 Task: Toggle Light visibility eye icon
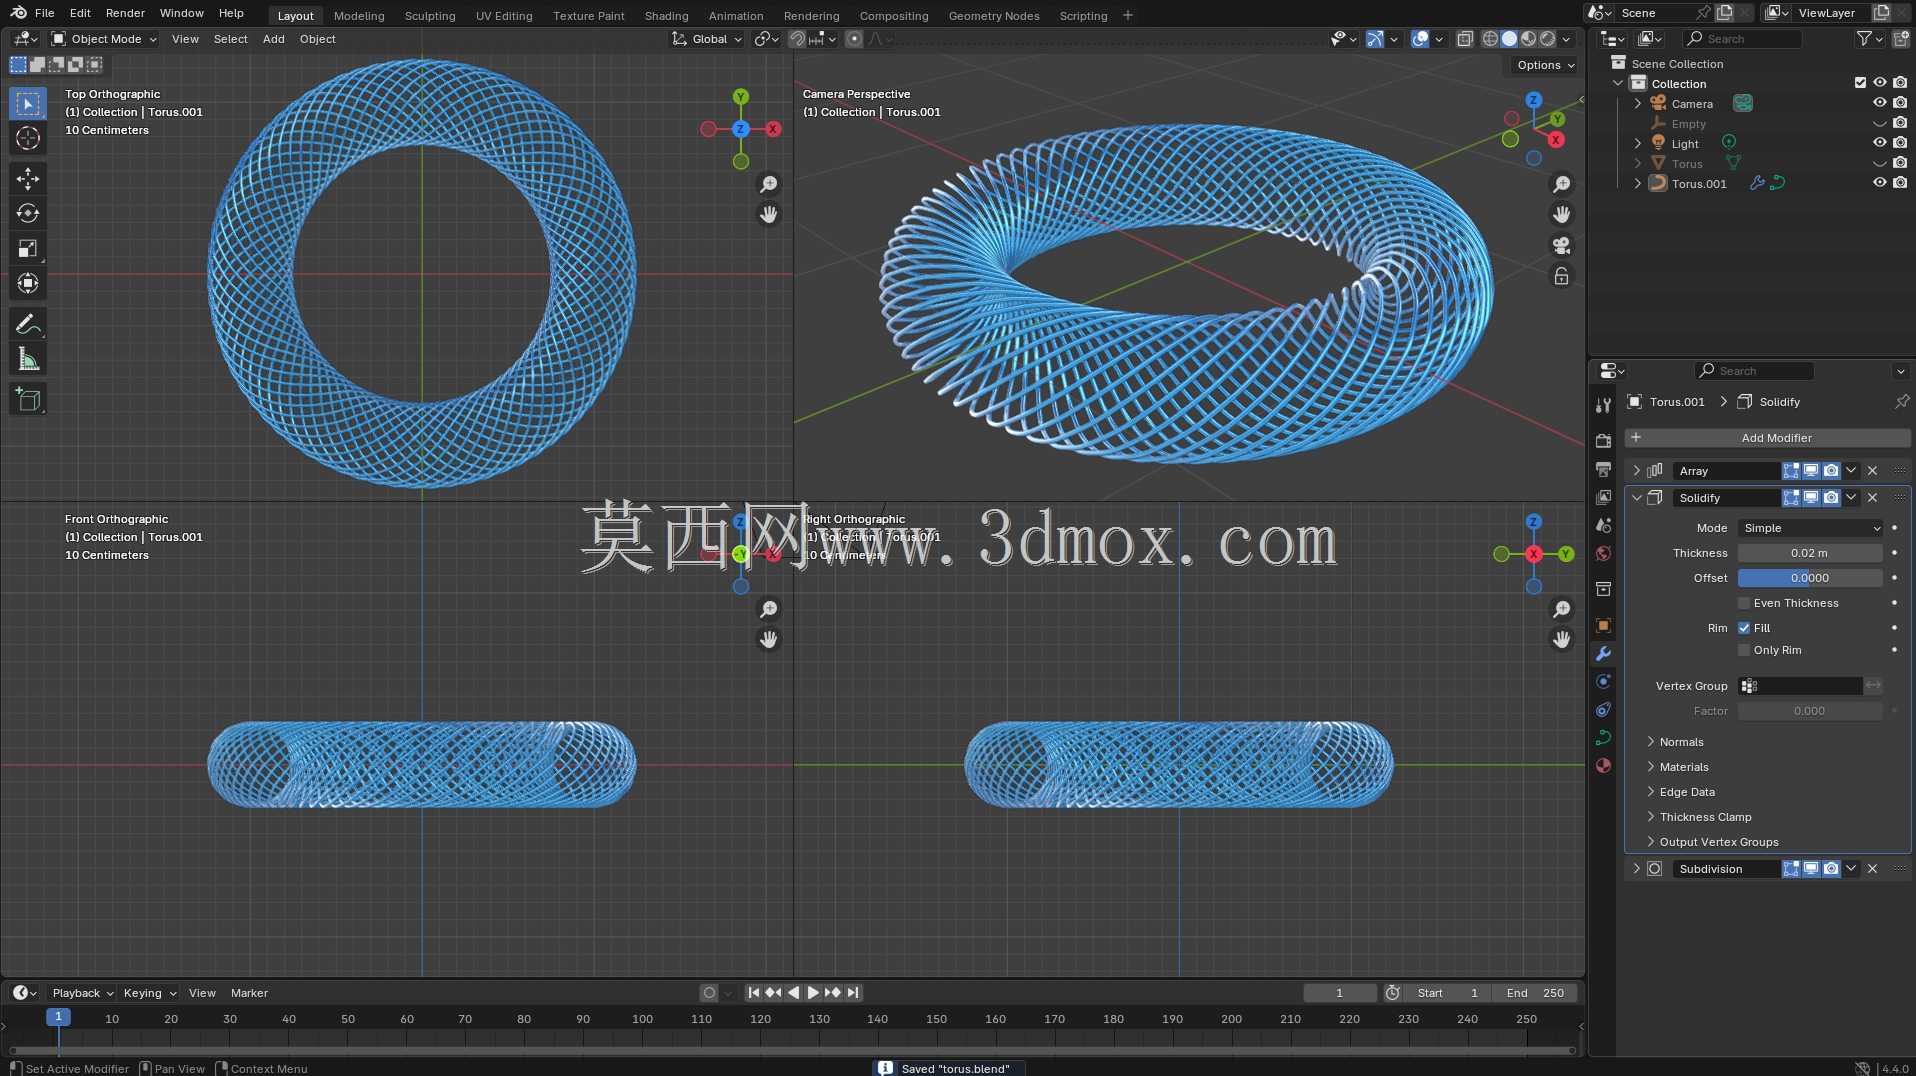point(1880,143)
